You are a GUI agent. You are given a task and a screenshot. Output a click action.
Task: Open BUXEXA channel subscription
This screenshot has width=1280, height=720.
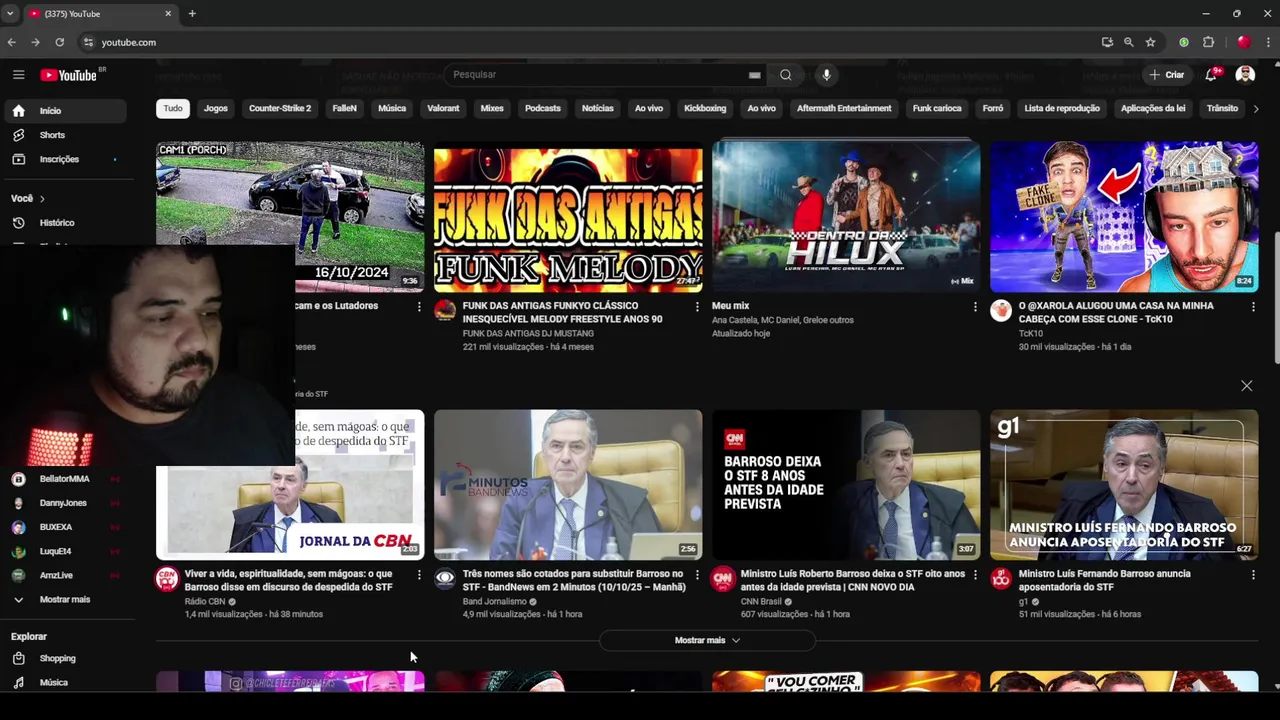(x=65, y=527)
